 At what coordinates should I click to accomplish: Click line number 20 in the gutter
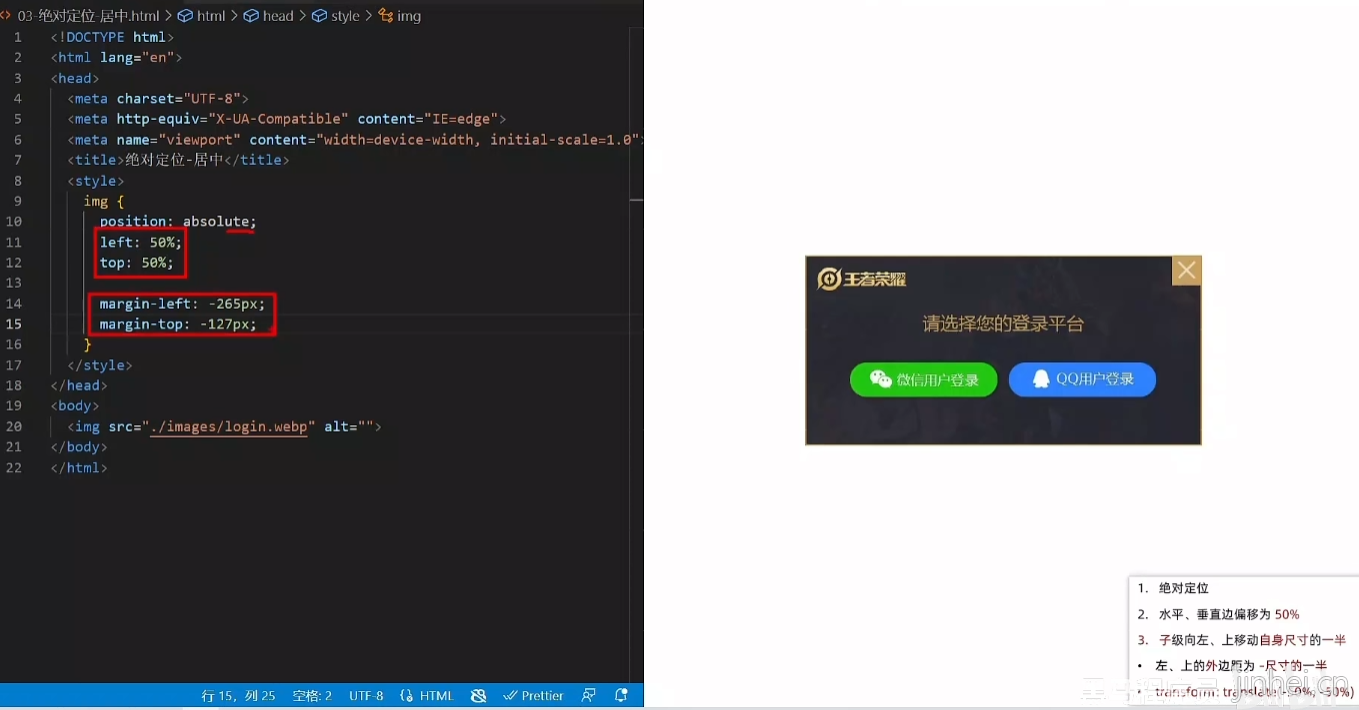click(14, 426)
